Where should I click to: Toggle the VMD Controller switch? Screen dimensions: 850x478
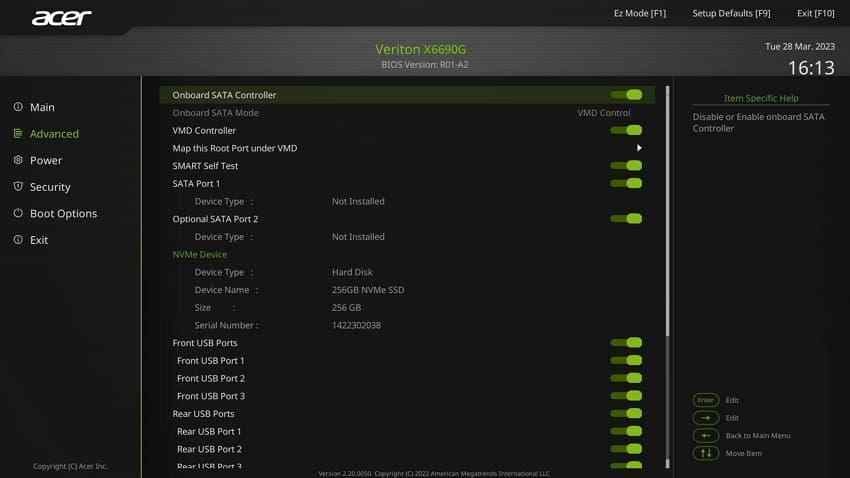626,130
